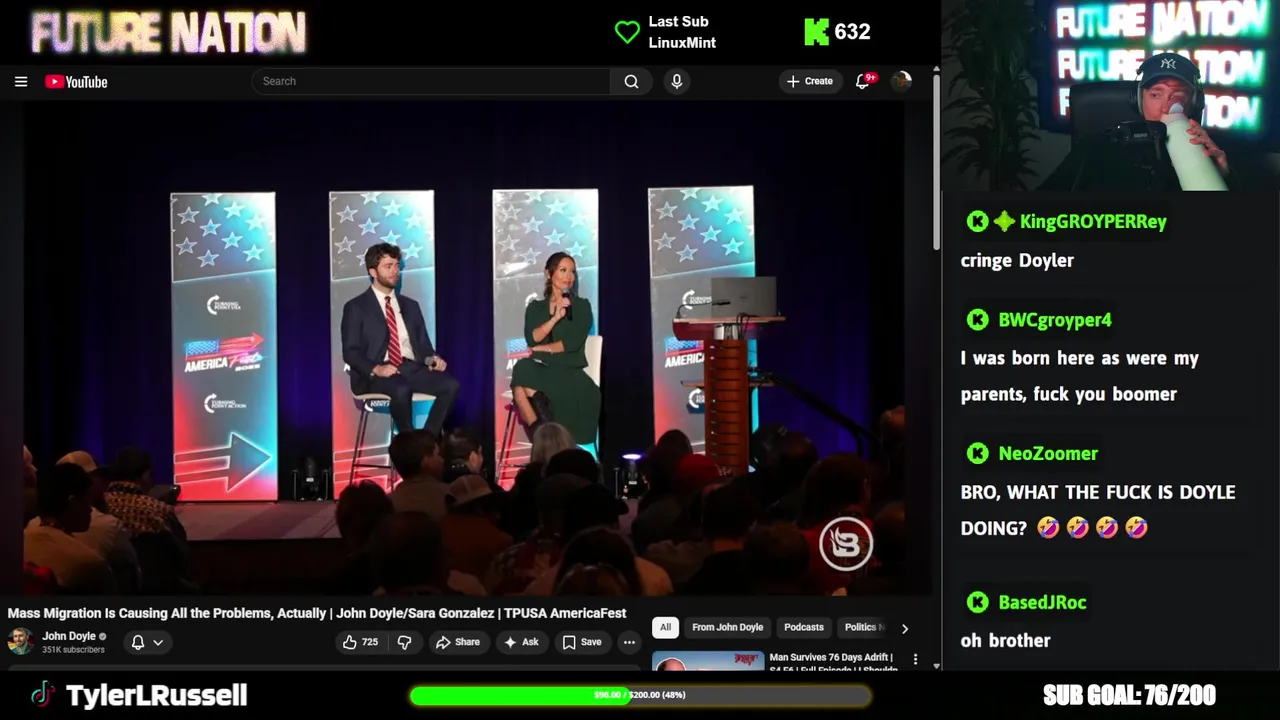Image resolution: width=1280 pixels, height=720 pixels.
Task: Click the TylerLRussell handle text
Action: 156,695
